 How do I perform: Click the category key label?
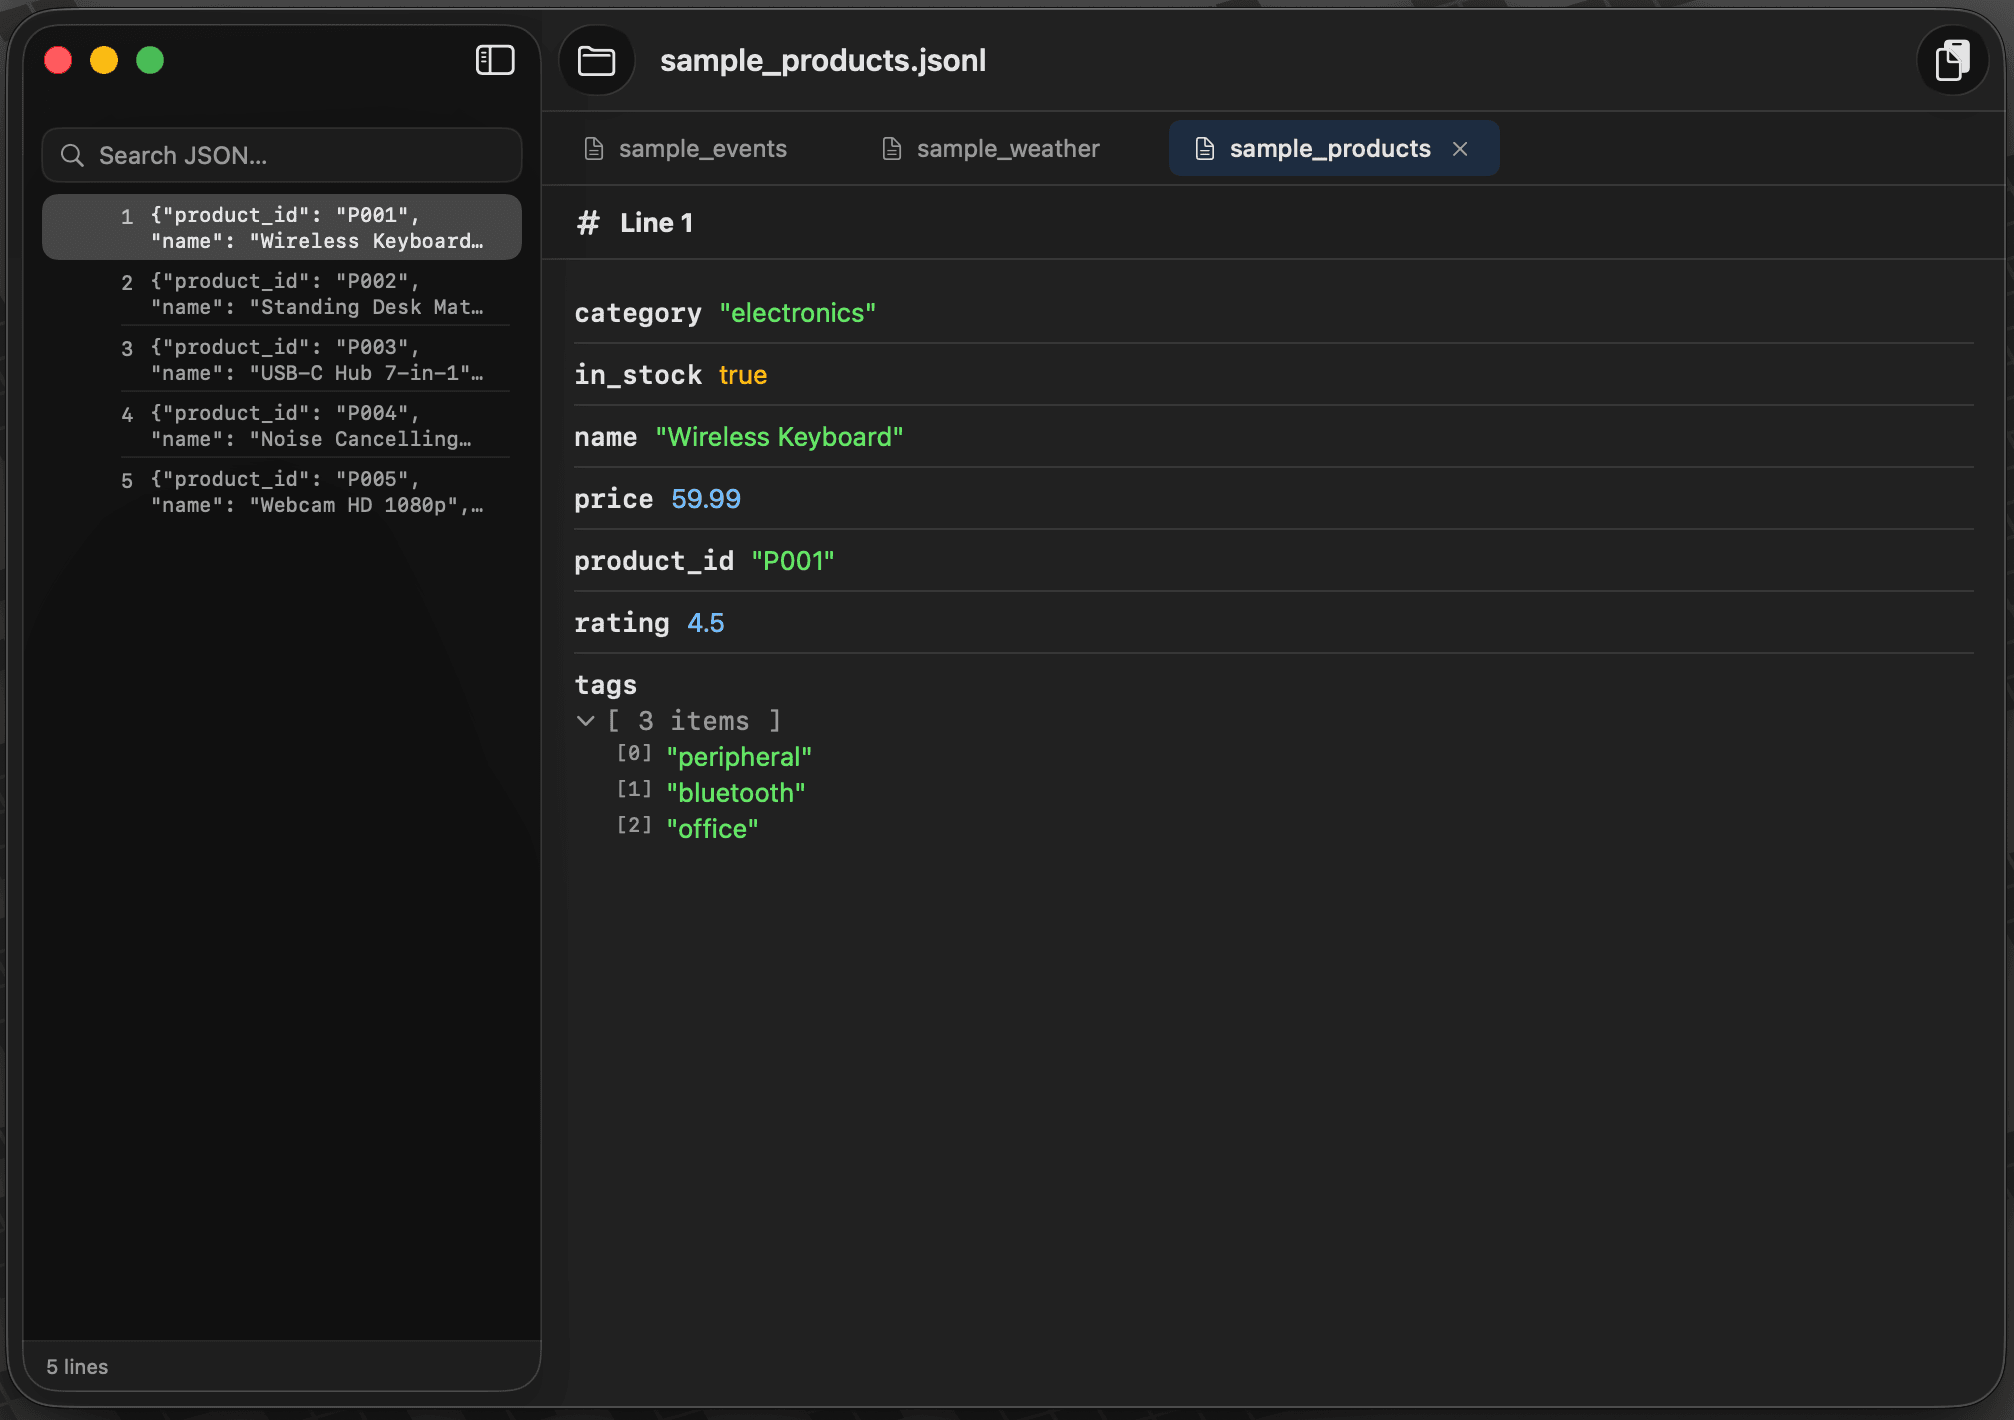[638, 313]
